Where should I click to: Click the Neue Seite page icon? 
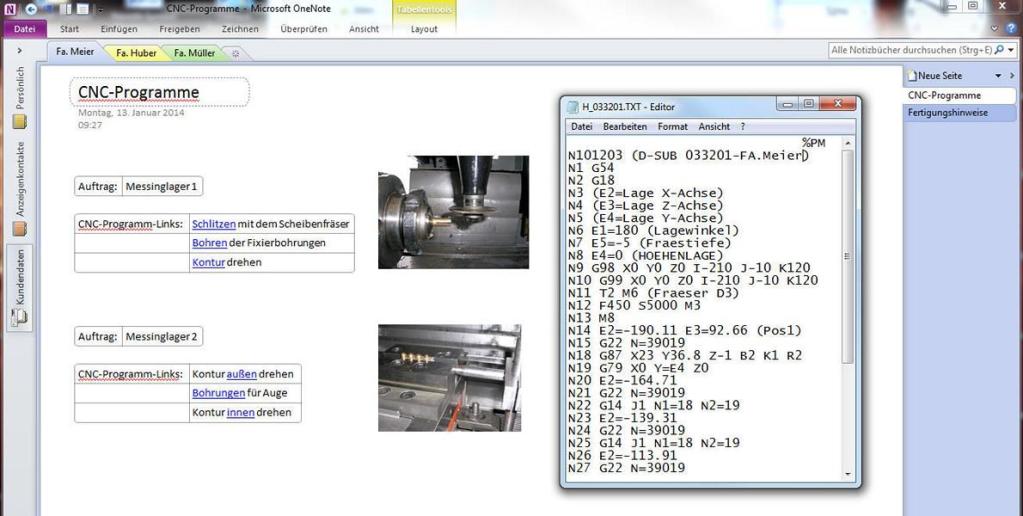tap(912, 76)
